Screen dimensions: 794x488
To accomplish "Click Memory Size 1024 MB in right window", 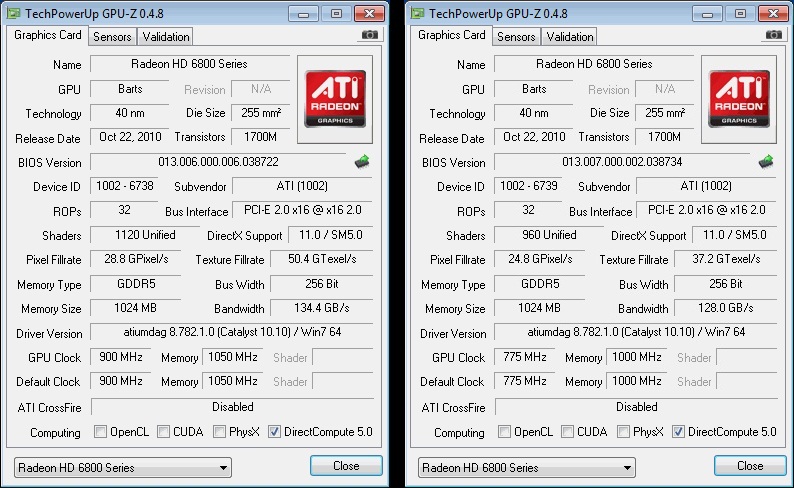I will coord(540,308).
